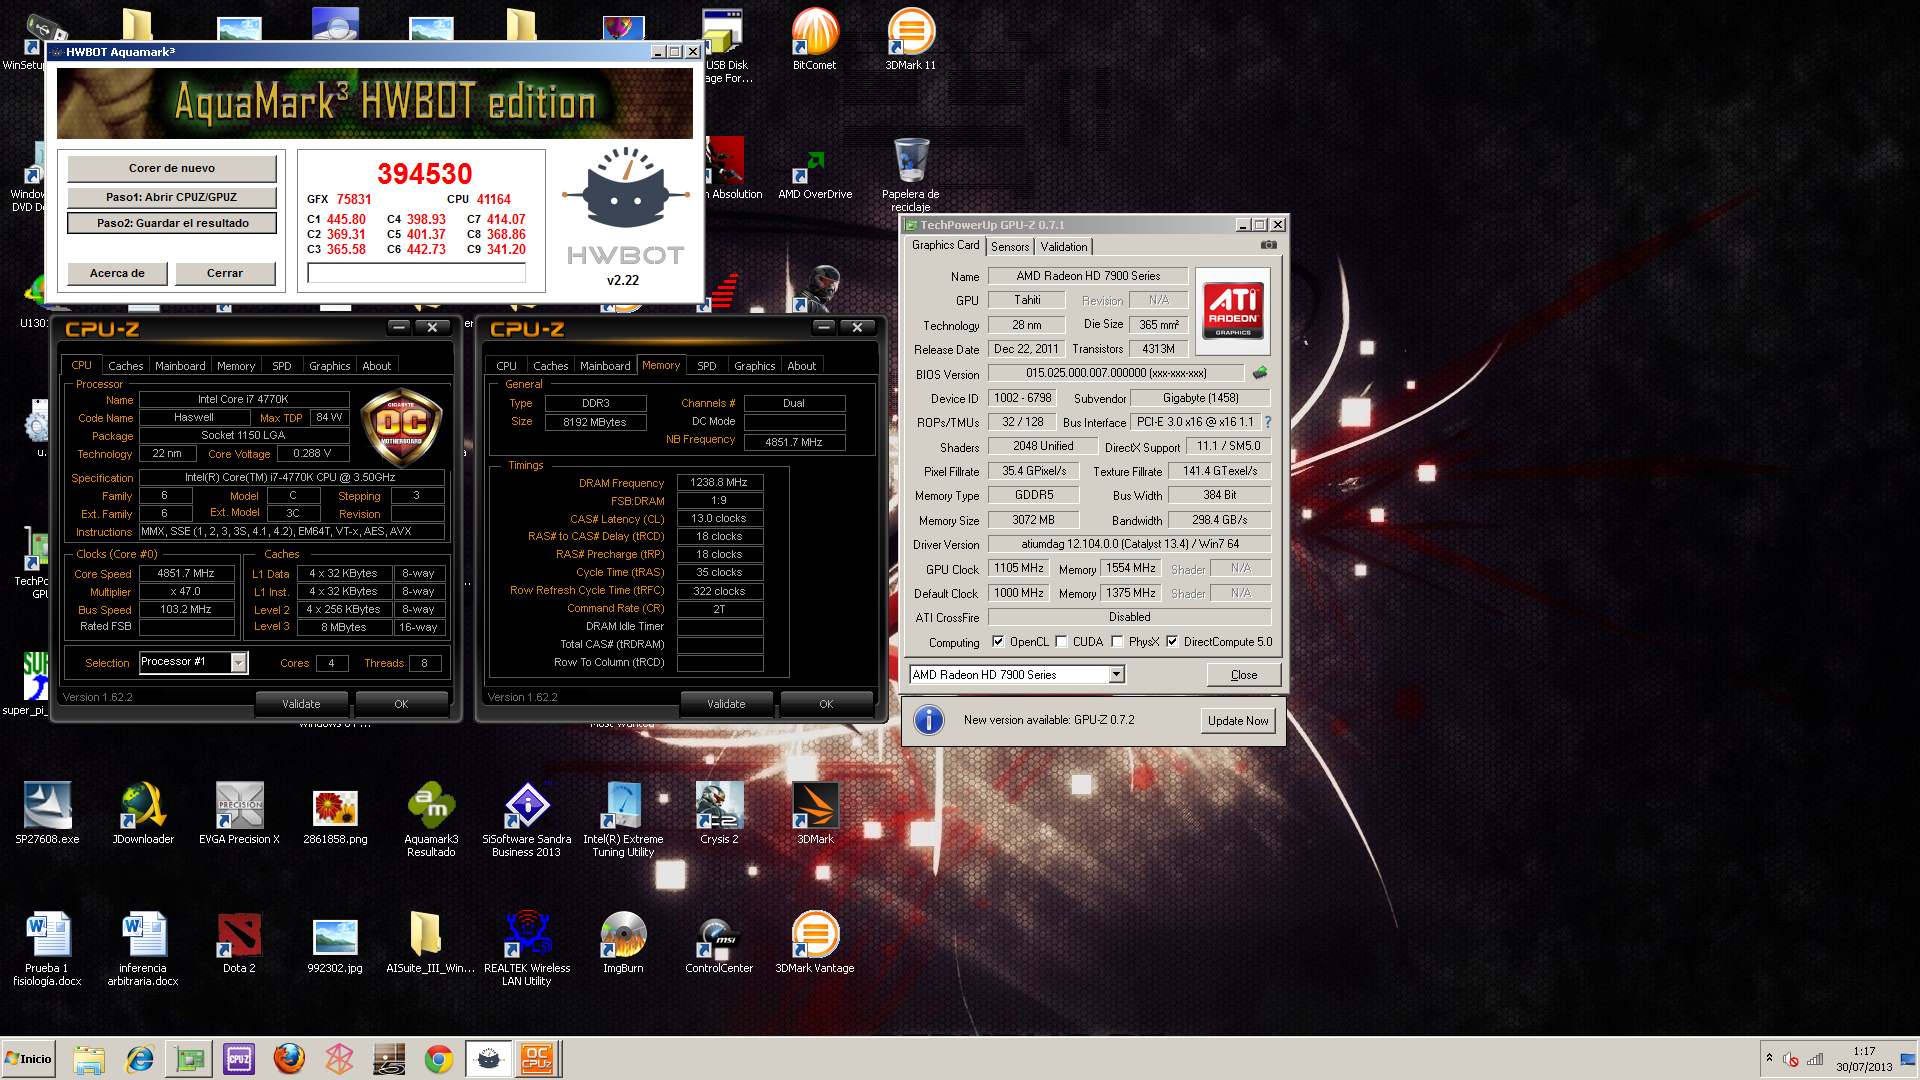Open AISuite_III_Win folder

click(431, 942)
